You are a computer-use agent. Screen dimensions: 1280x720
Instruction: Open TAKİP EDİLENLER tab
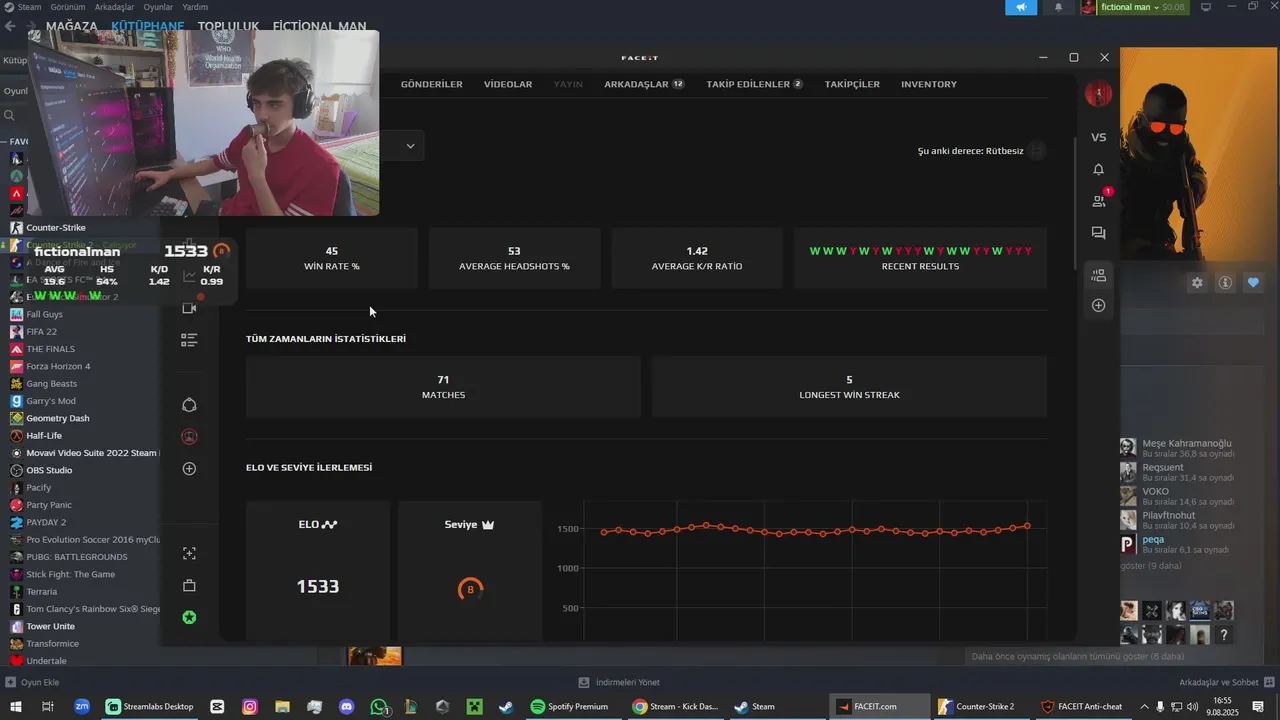pyautogui.click(x=754, y=84)
